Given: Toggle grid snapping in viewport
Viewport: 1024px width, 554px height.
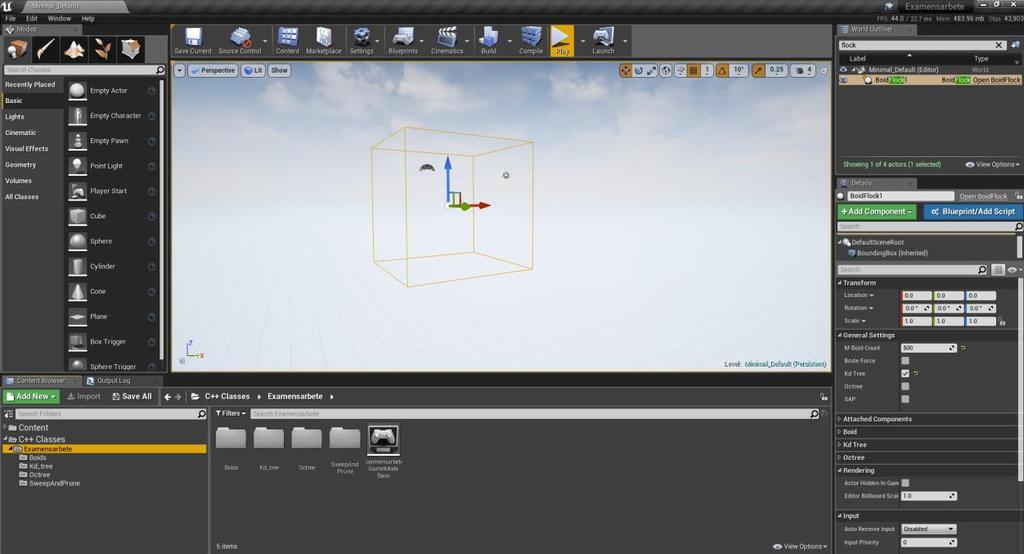Looking at the screenshot, I should click(x=694, y=71).
